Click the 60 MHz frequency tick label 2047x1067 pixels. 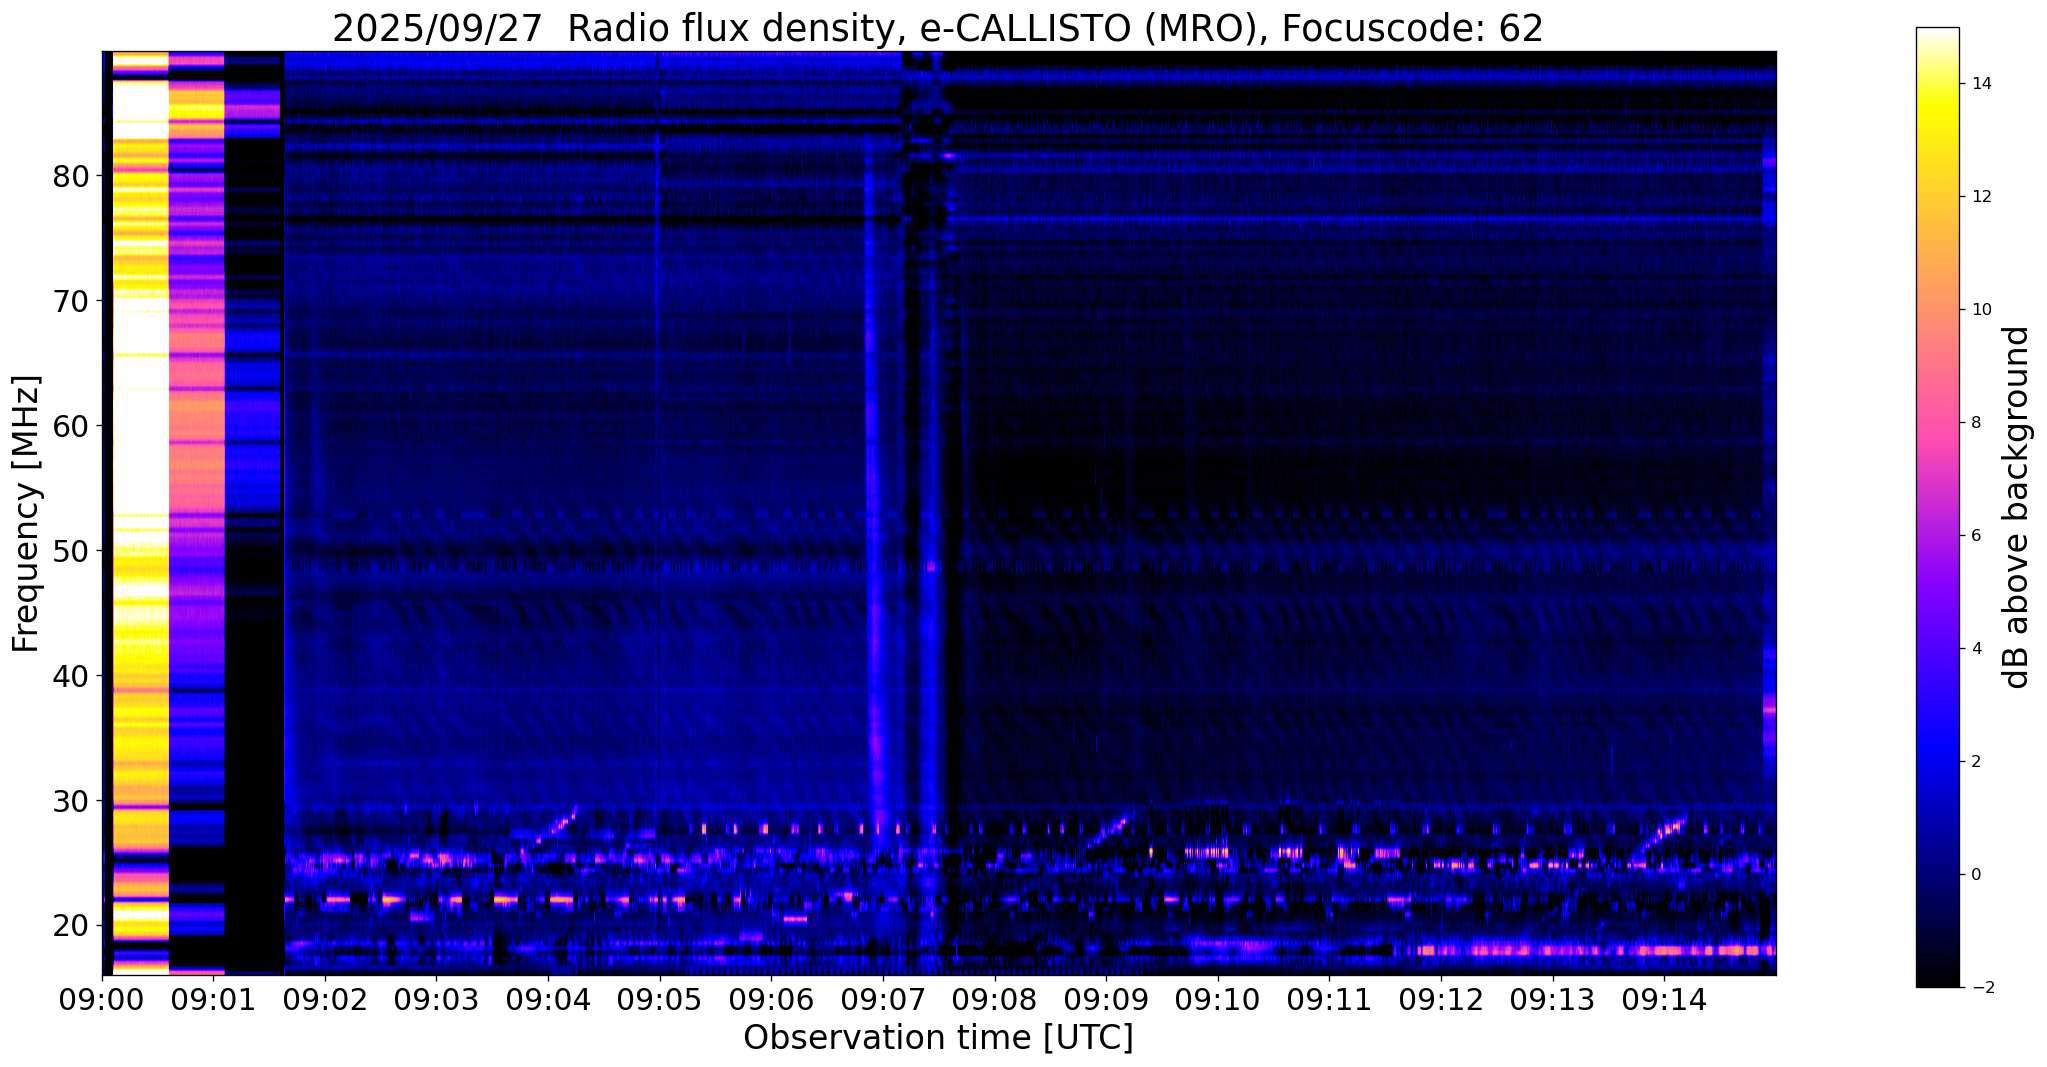71,426
